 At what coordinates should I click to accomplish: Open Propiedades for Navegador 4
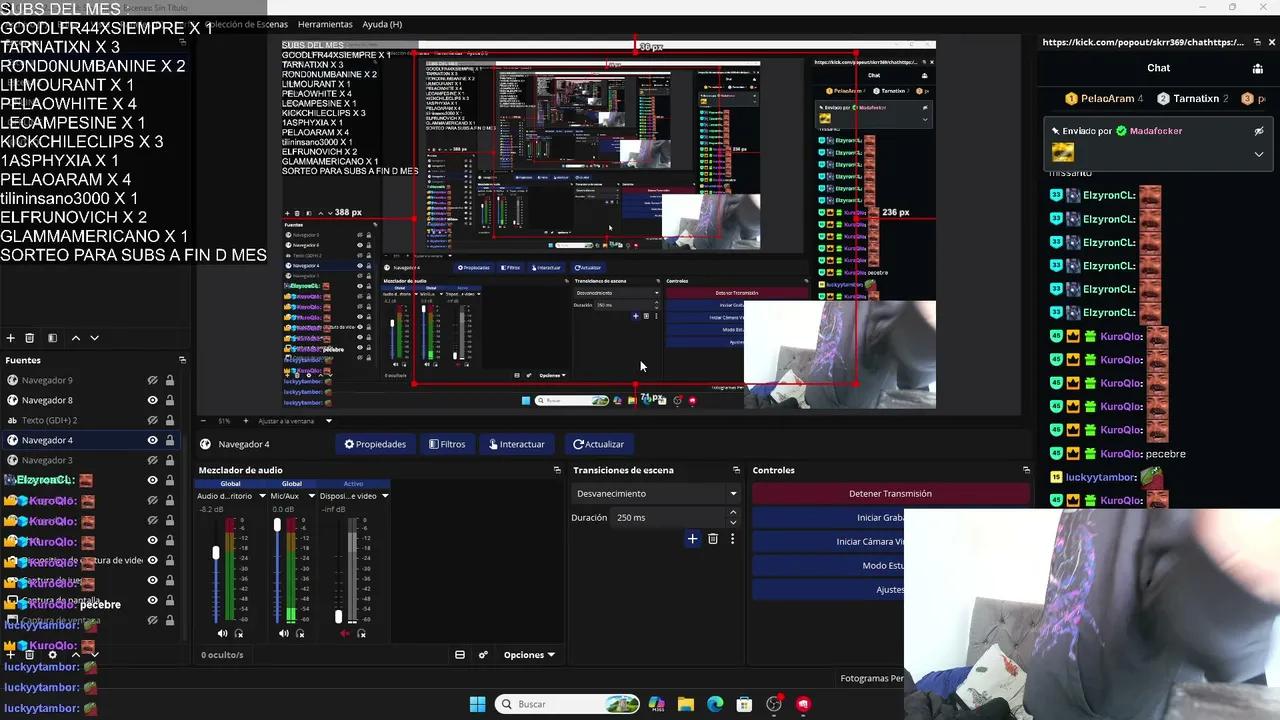(x=375, y=444)
